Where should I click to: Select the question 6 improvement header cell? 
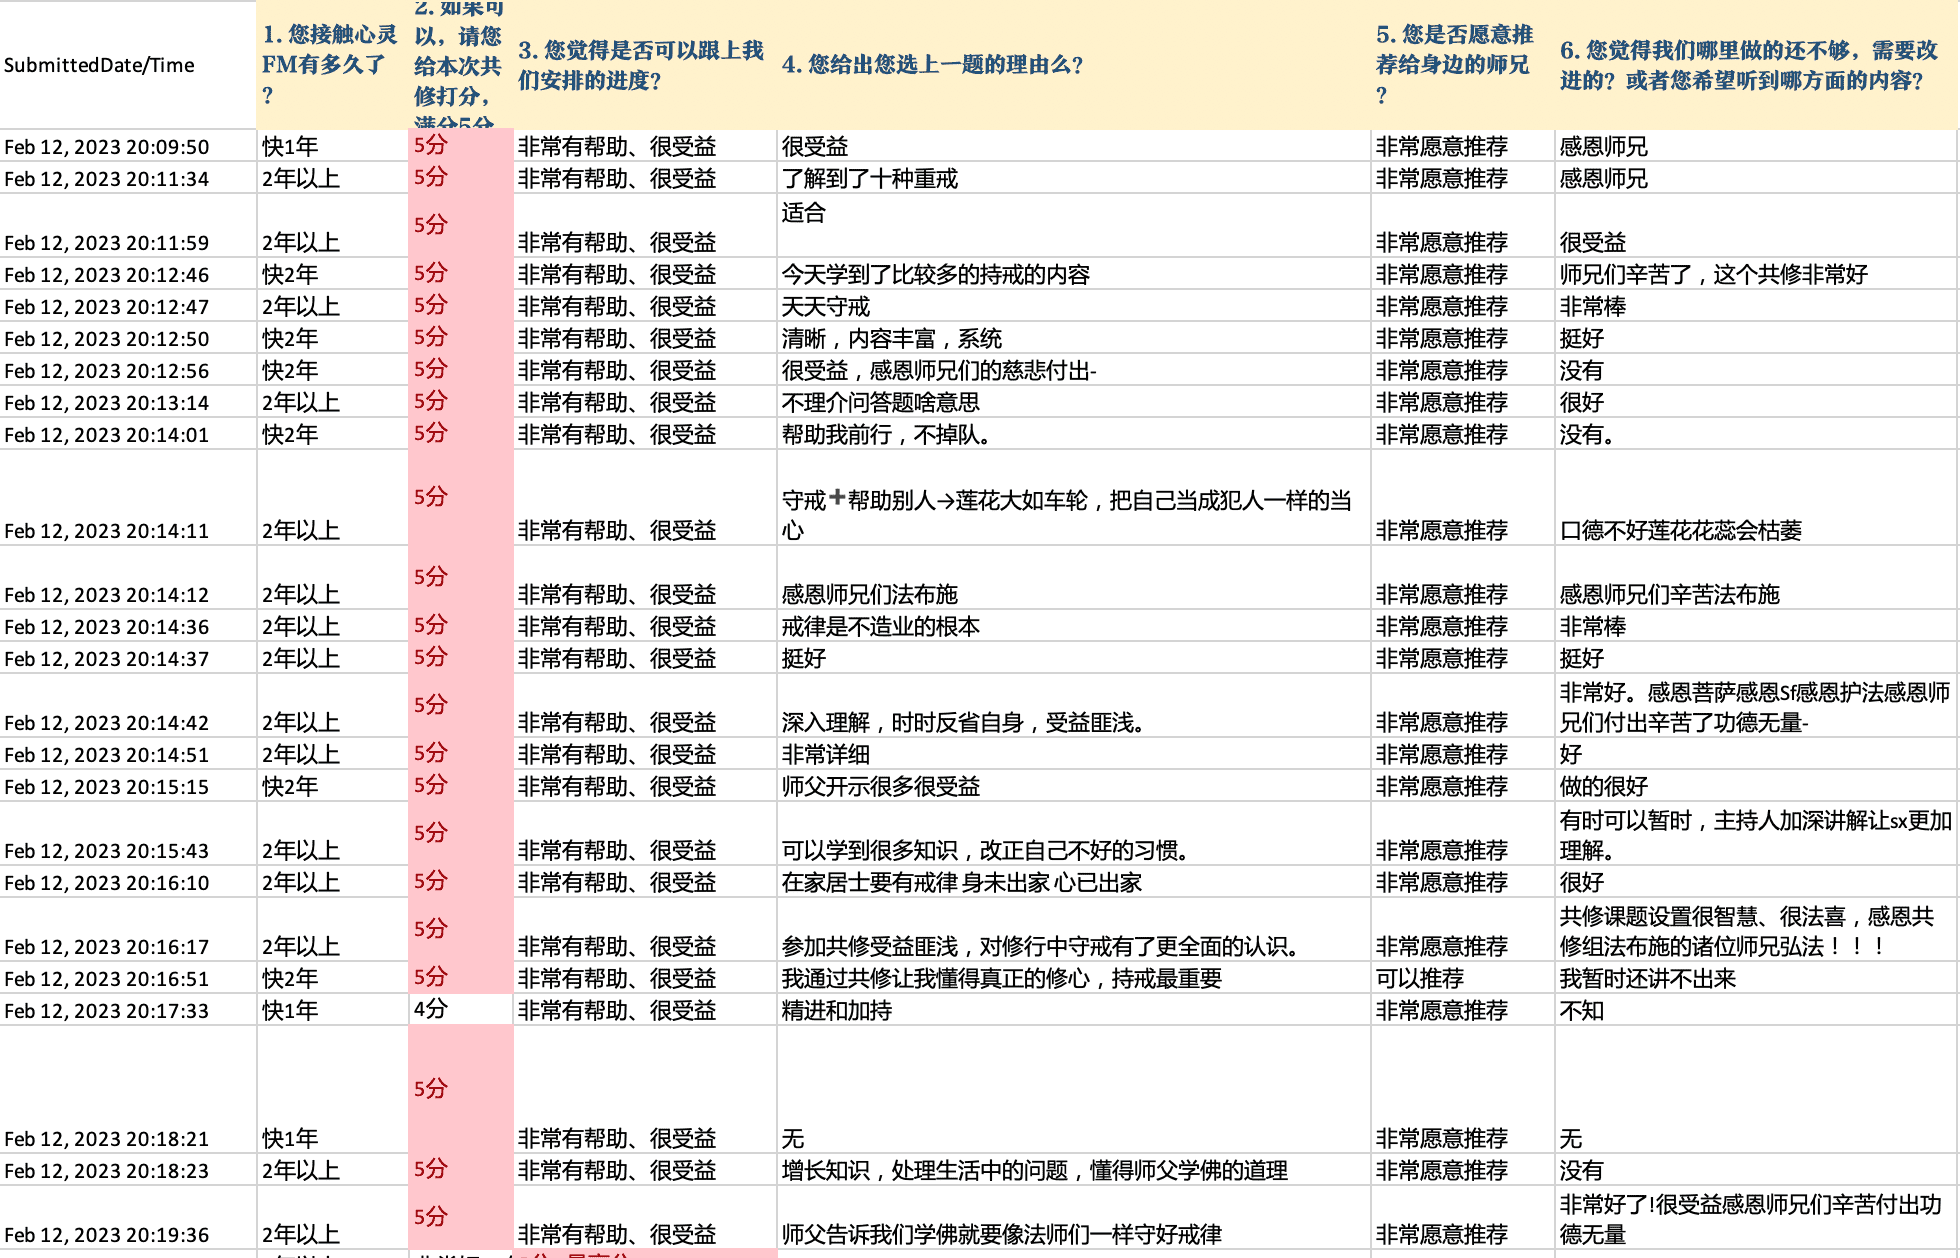(x=1748, y=65)
